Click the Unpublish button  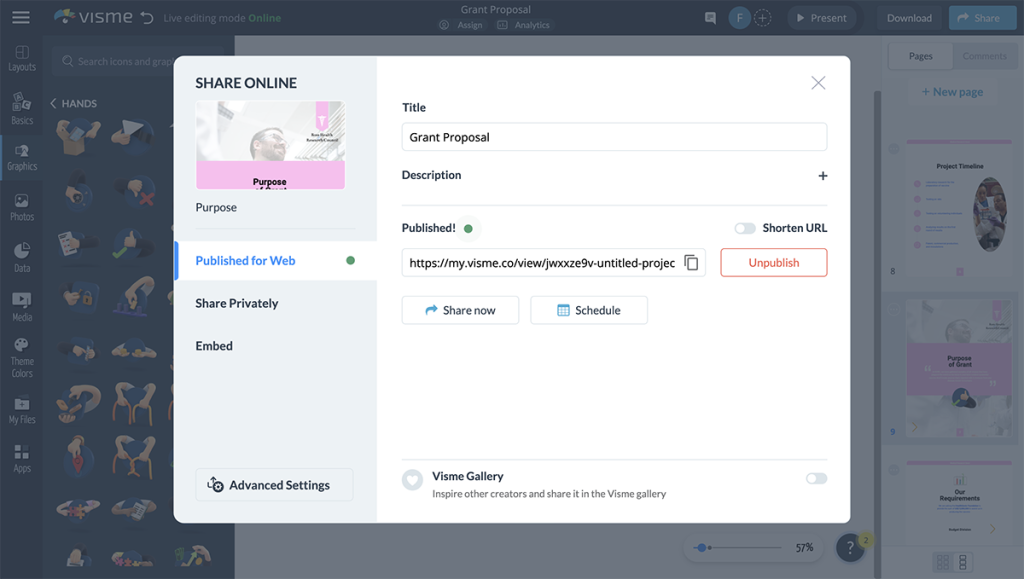click(x=773, y=263)
